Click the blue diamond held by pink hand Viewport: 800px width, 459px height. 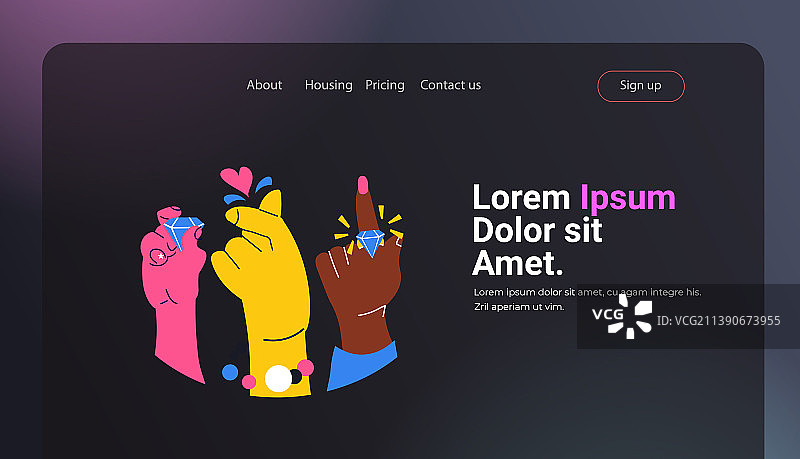pos(183,232)
